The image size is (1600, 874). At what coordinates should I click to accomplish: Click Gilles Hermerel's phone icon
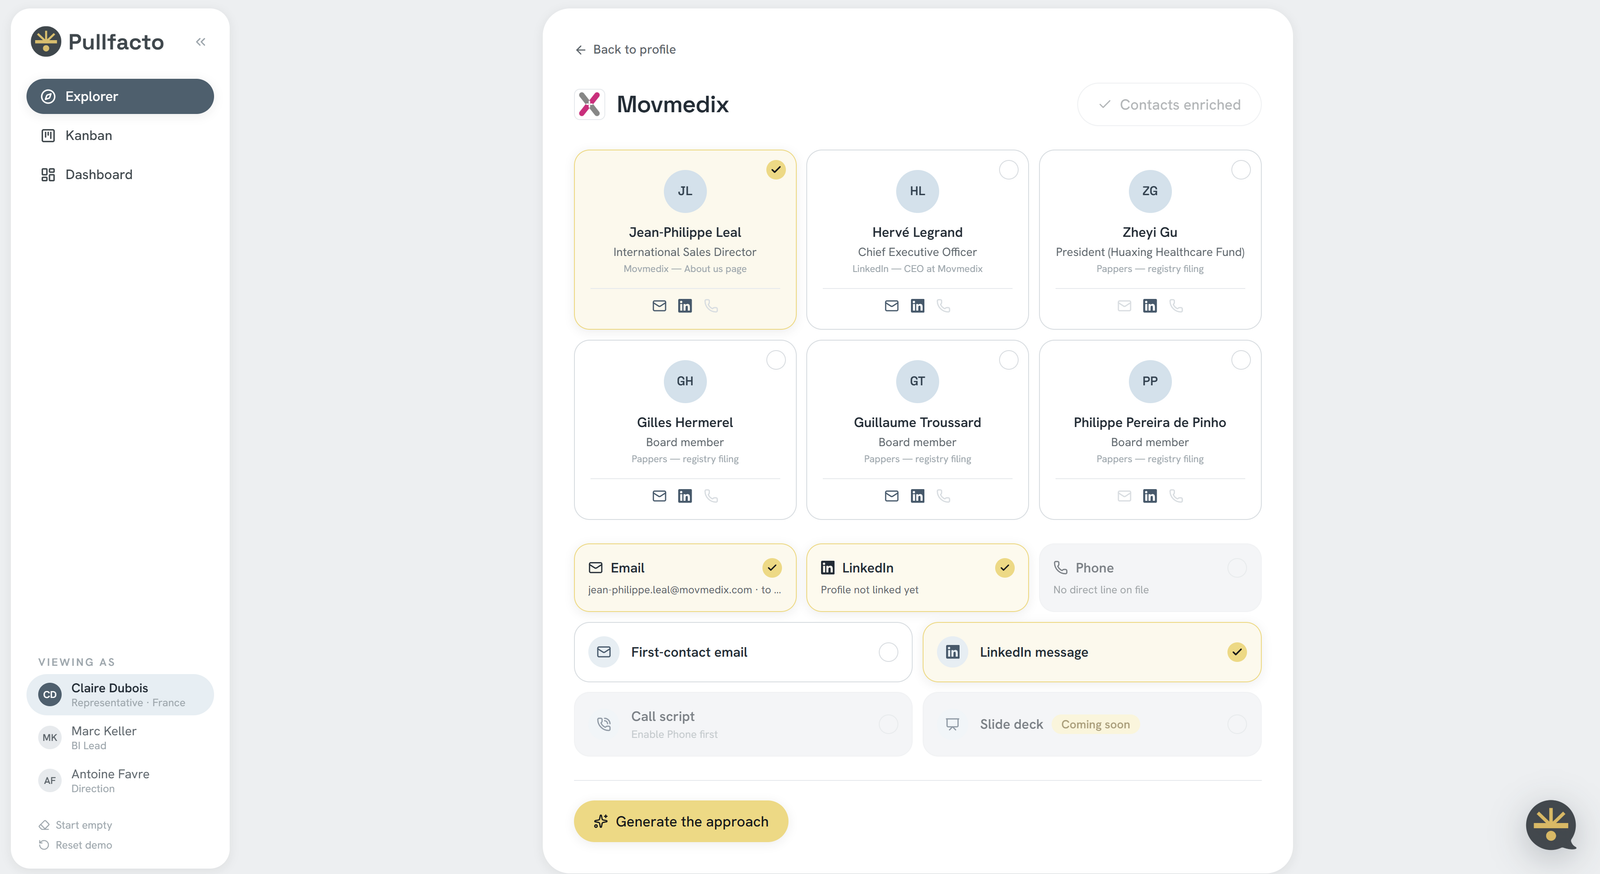pos(711,496)
